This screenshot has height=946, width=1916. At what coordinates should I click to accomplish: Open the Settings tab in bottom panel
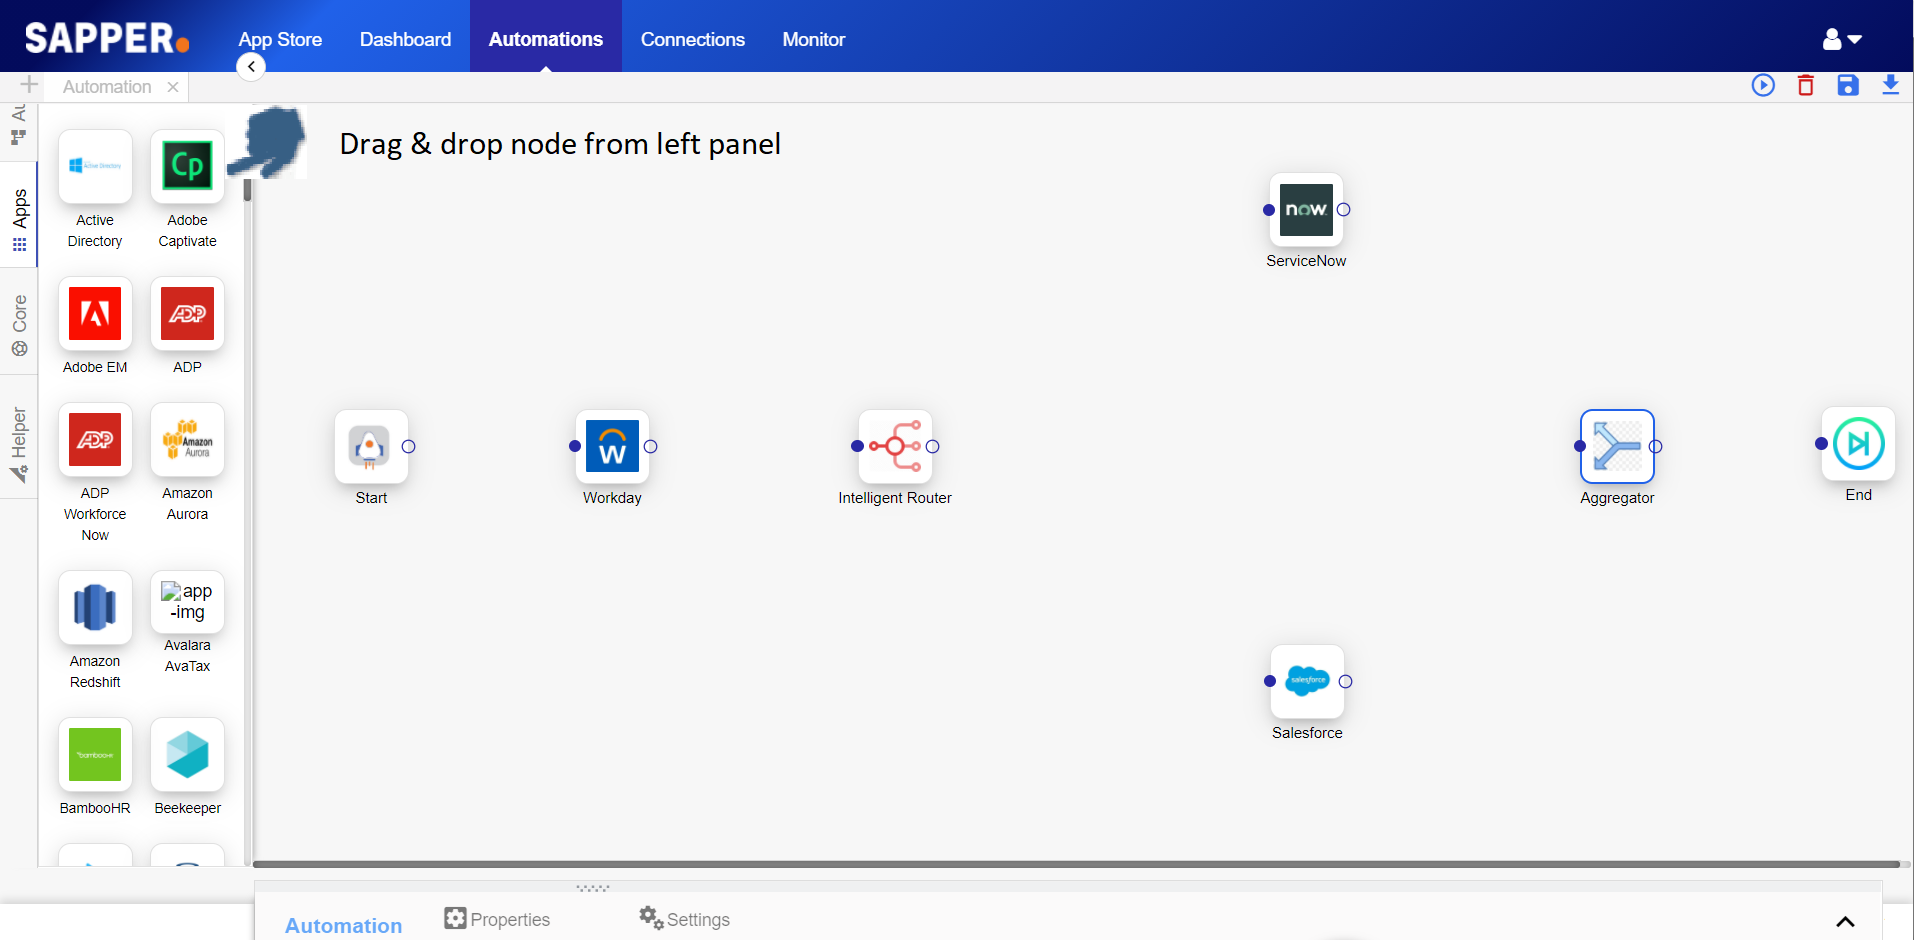pos(684,918)
